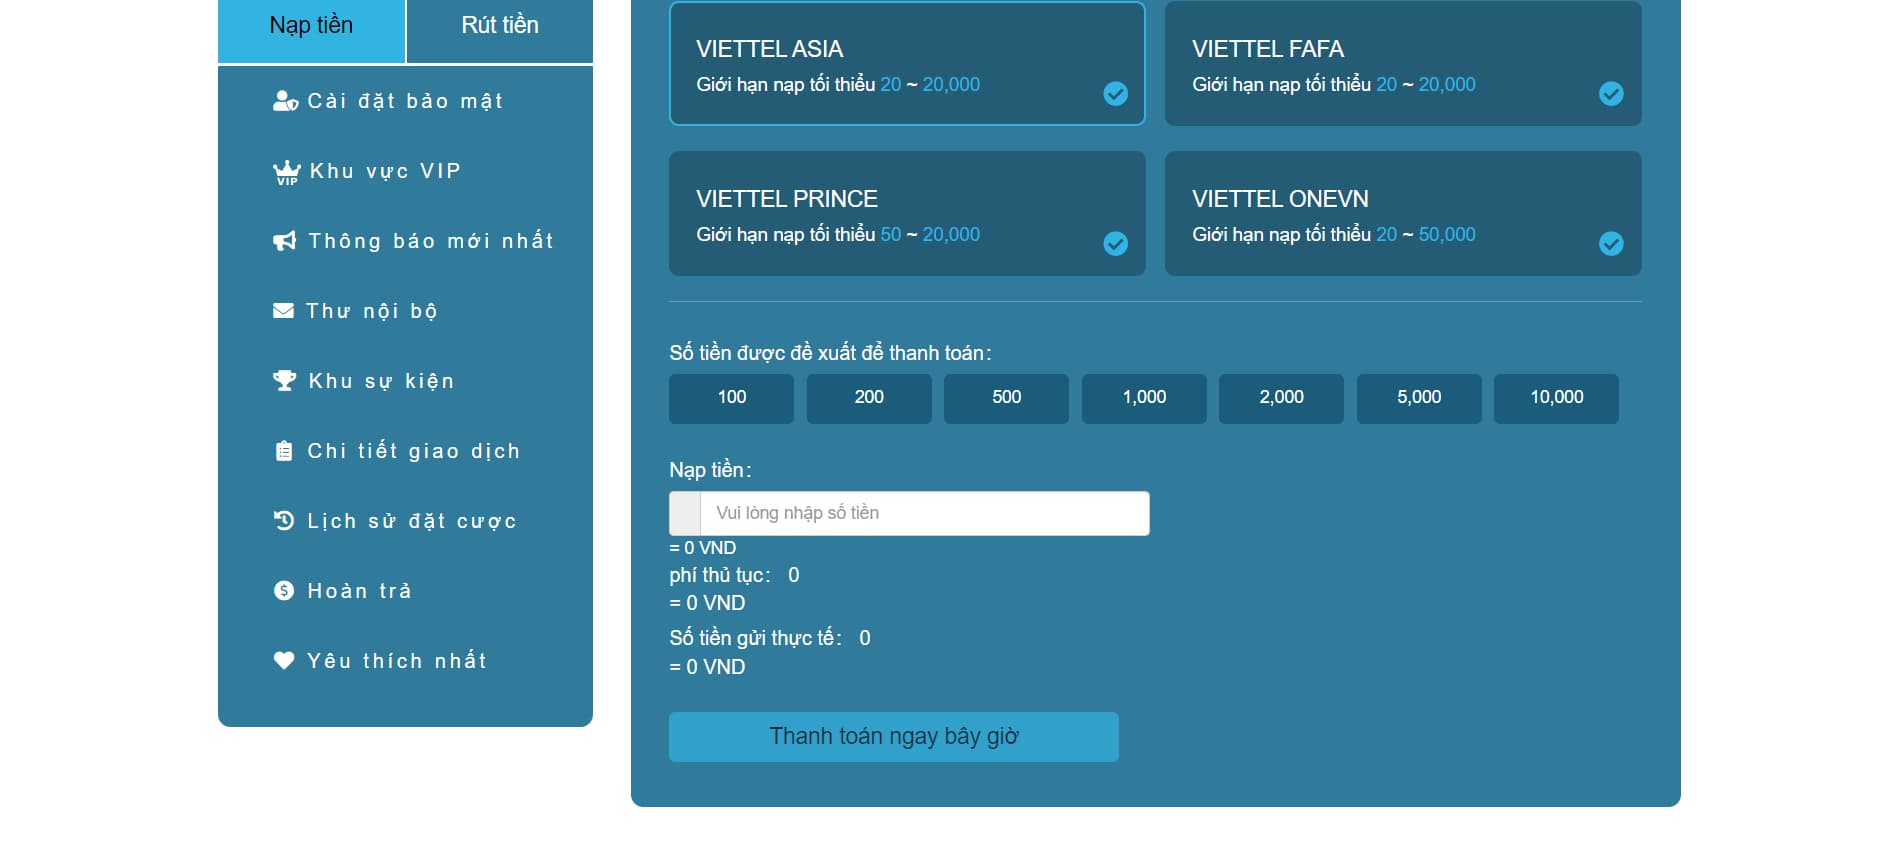The image size is (1880, 858).
Task: Select the VIETTEL PRINCE payment card
Action: click(x=907, y=213)
